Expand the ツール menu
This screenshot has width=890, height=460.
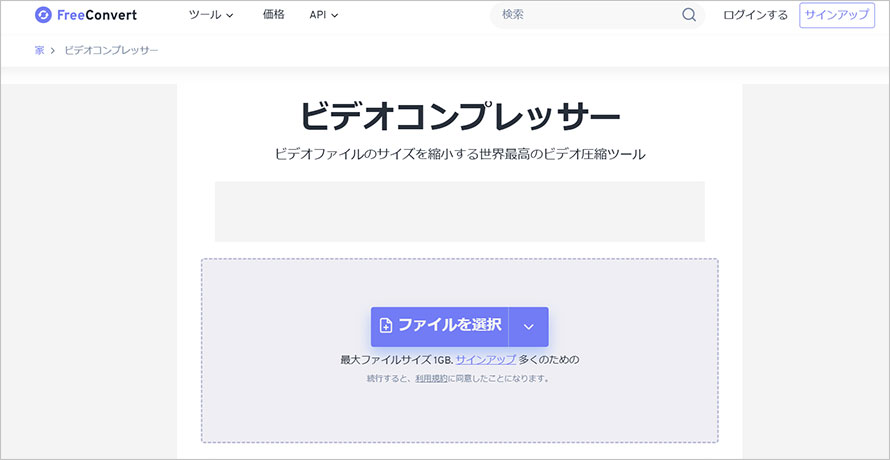pos(211,15)
